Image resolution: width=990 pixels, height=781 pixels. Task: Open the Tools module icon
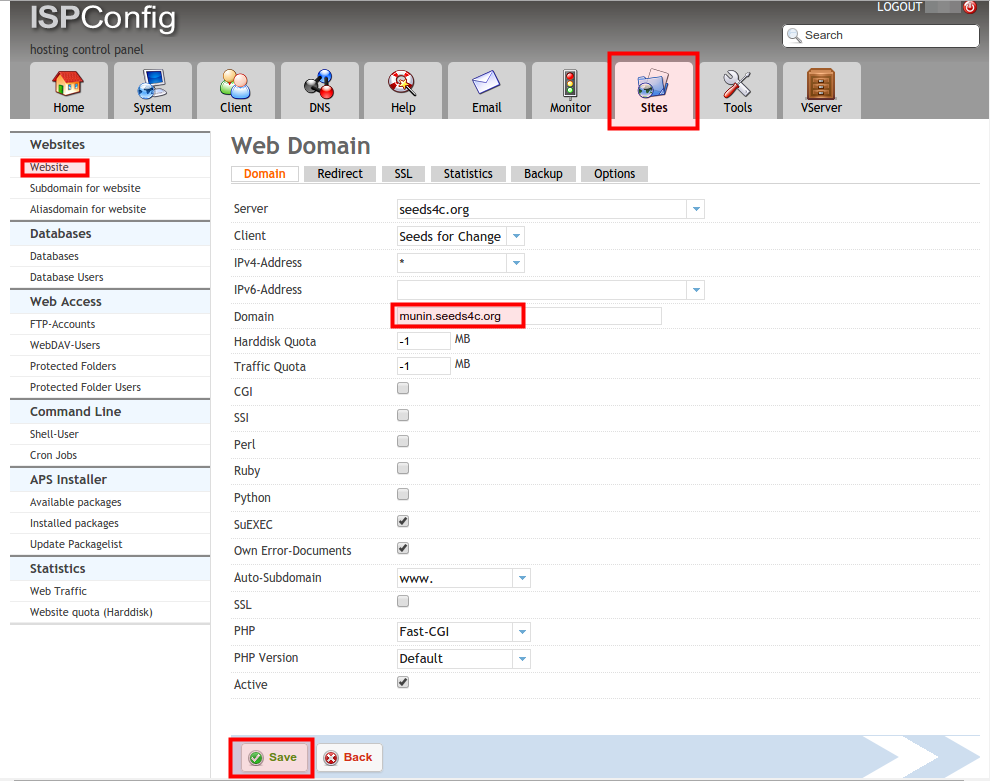coord(737,83)
